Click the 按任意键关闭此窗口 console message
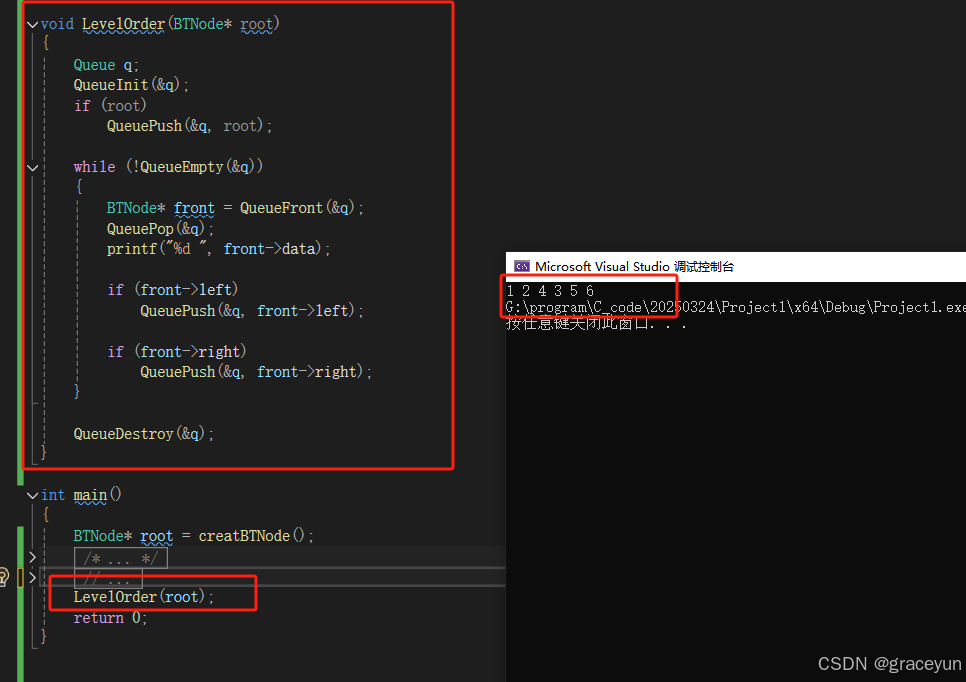This screenshot has height=682, width=966. click(x=595, y=323)
